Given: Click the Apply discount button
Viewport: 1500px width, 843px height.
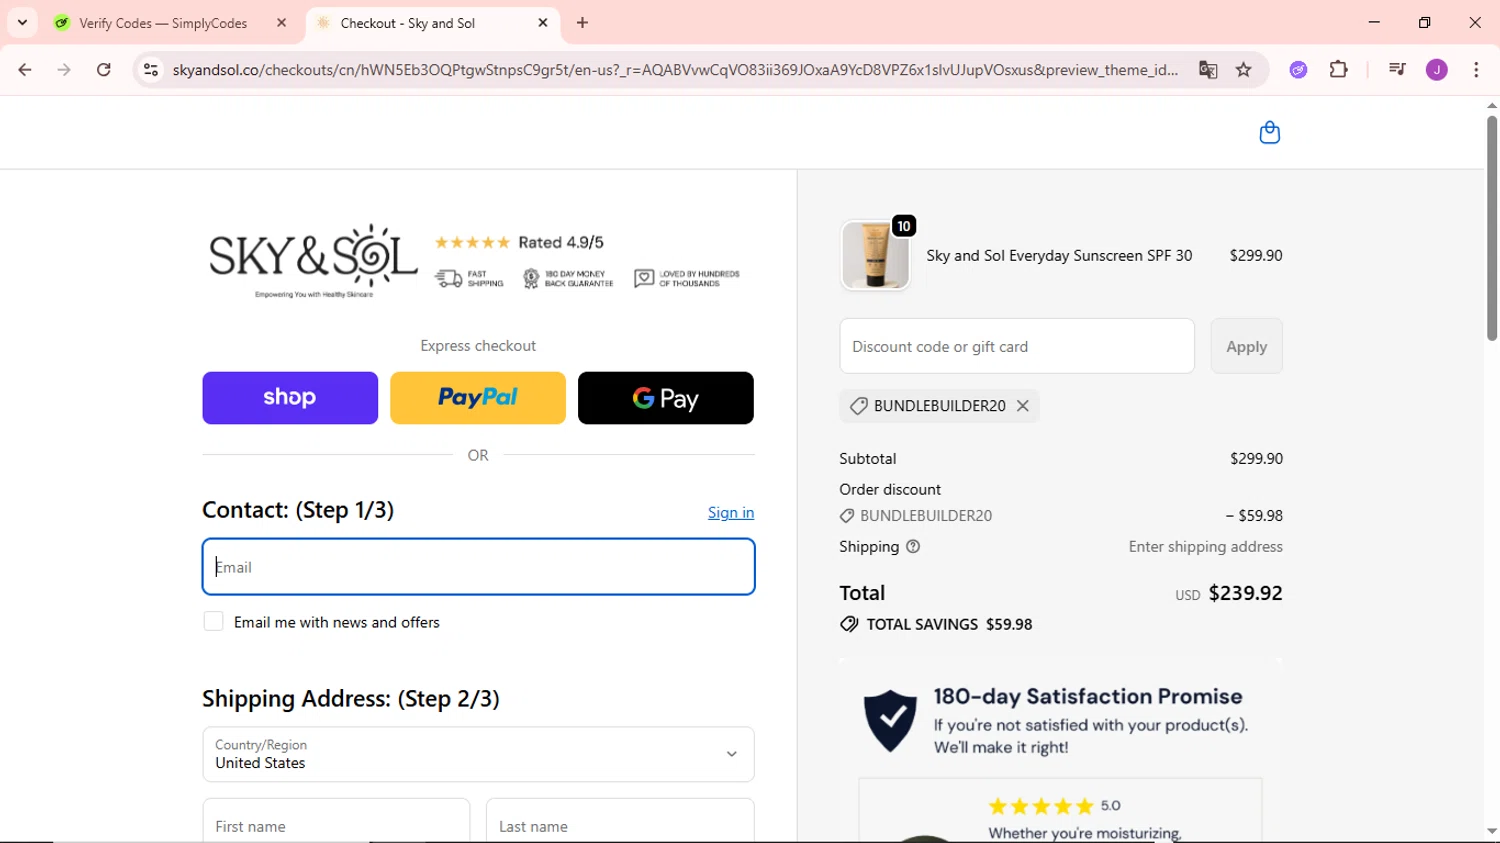Looking at the screenshot, I should [1246, 346].
